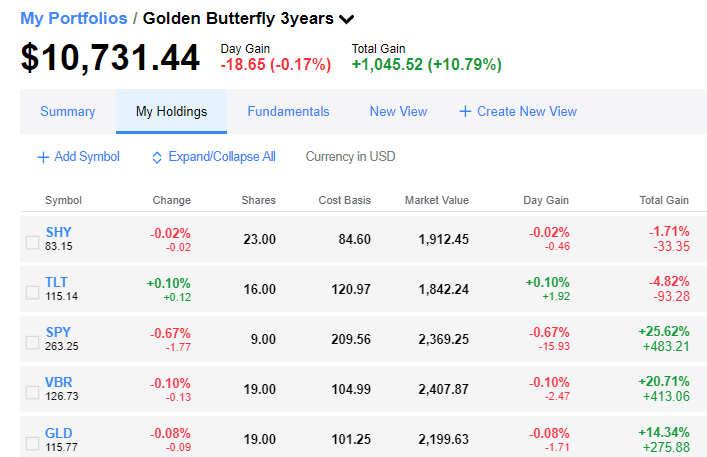Click the Expand/Collapse All arrows icon

157,157
